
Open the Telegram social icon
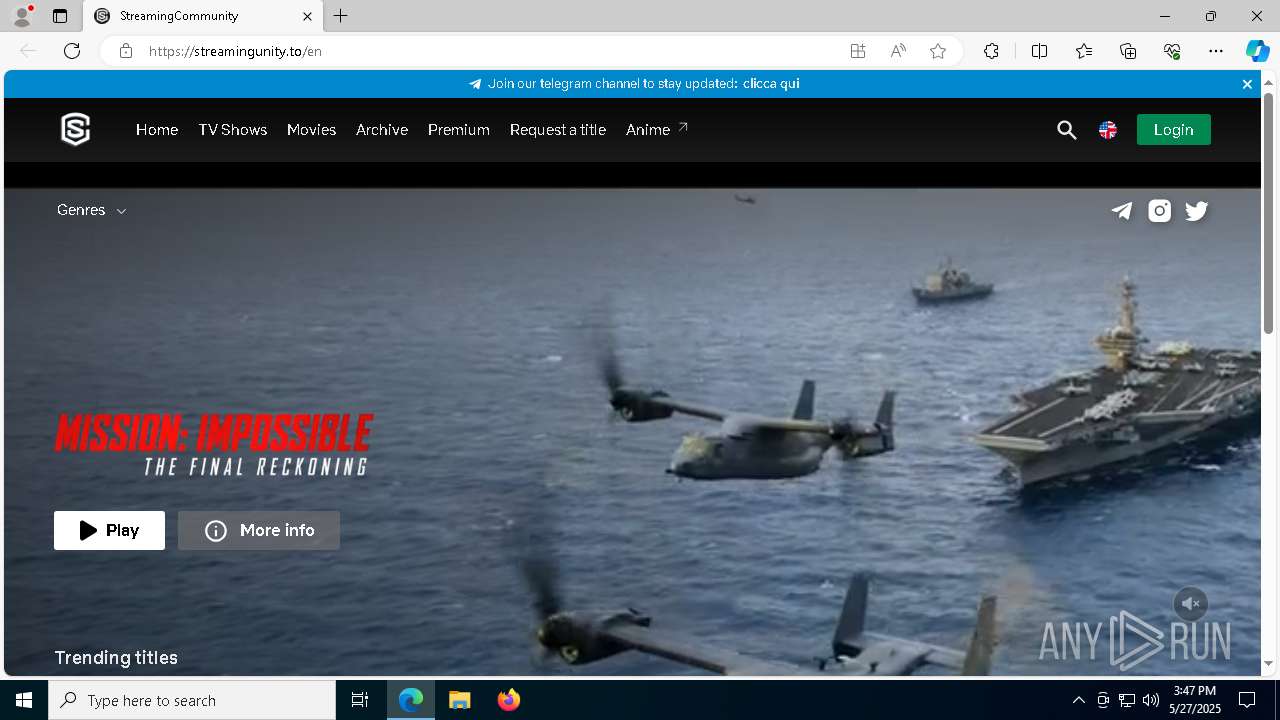click(1122, 211)
